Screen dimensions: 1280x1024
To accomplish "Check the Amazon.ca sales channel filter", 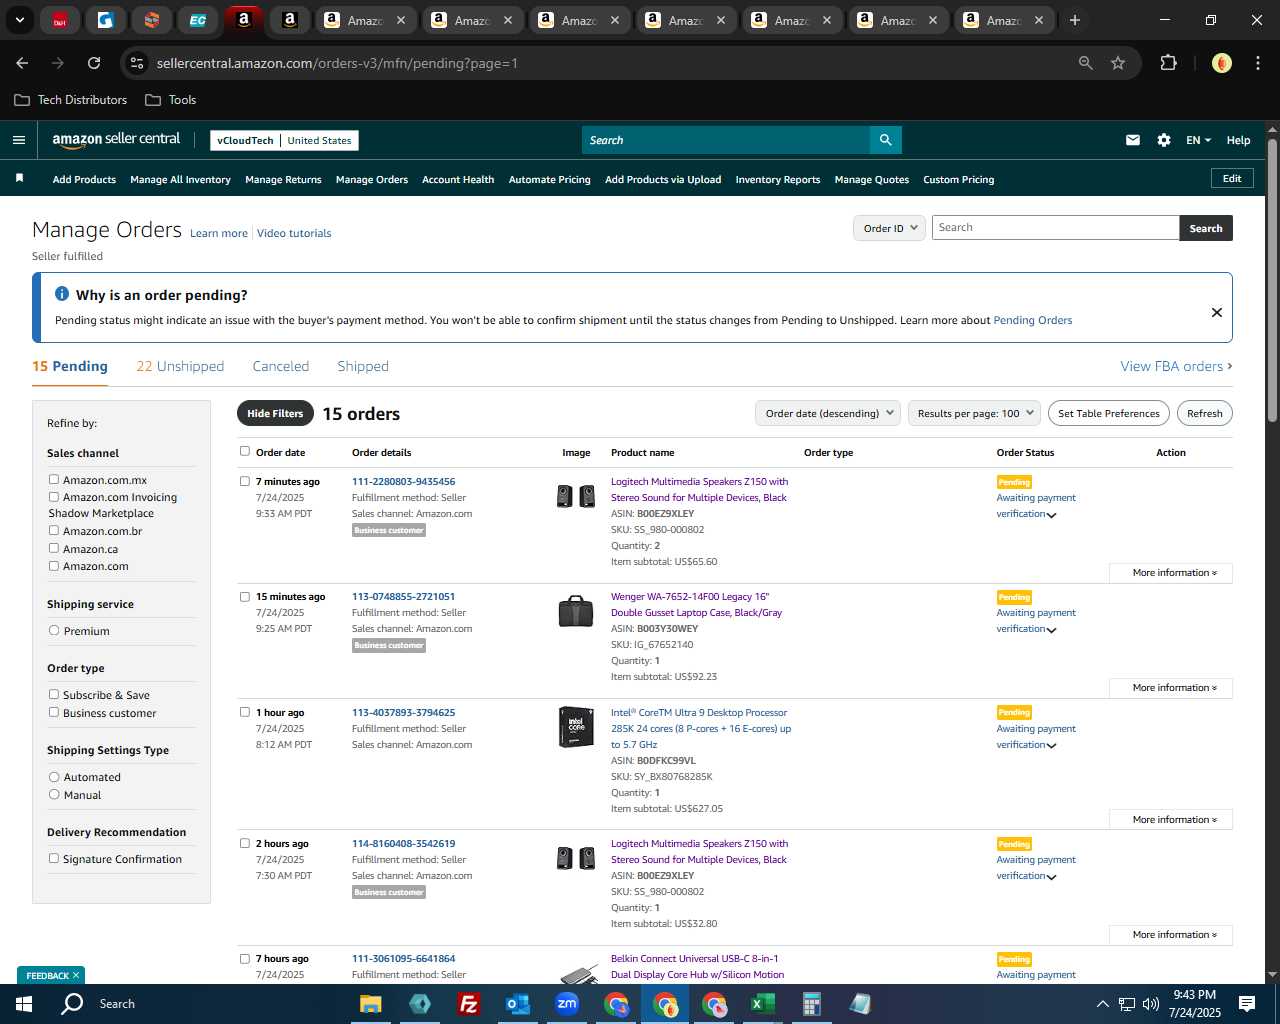I will pos(54,548).
